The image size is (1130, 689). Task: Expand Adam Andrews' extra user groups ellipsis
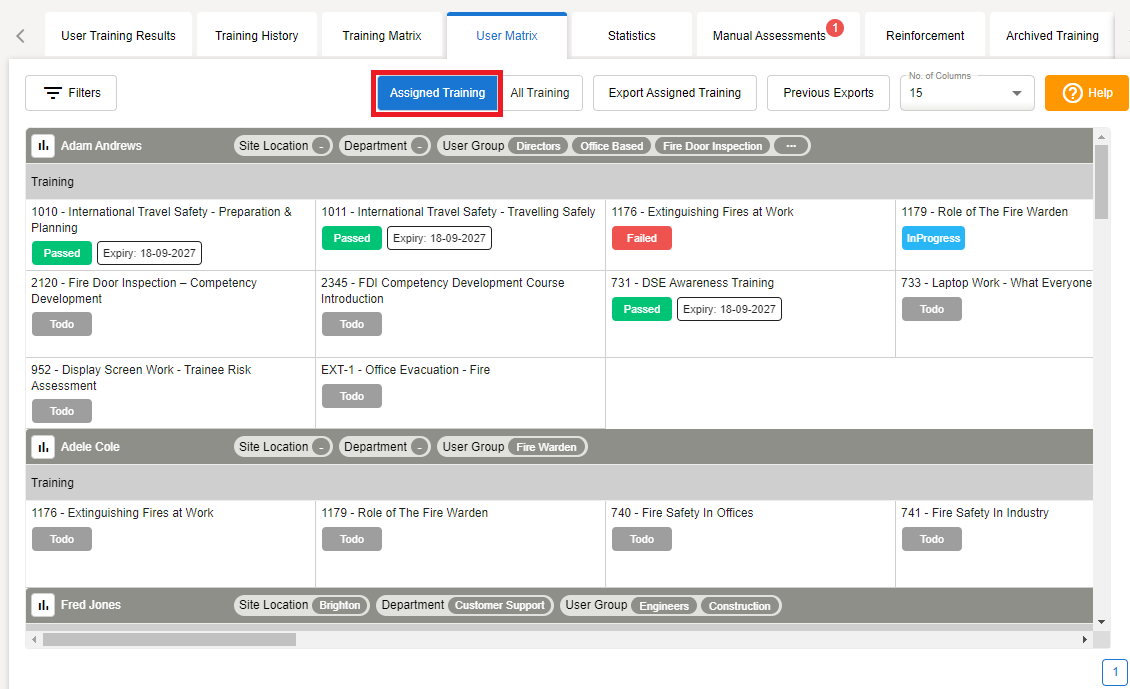(x=791, y=146)
